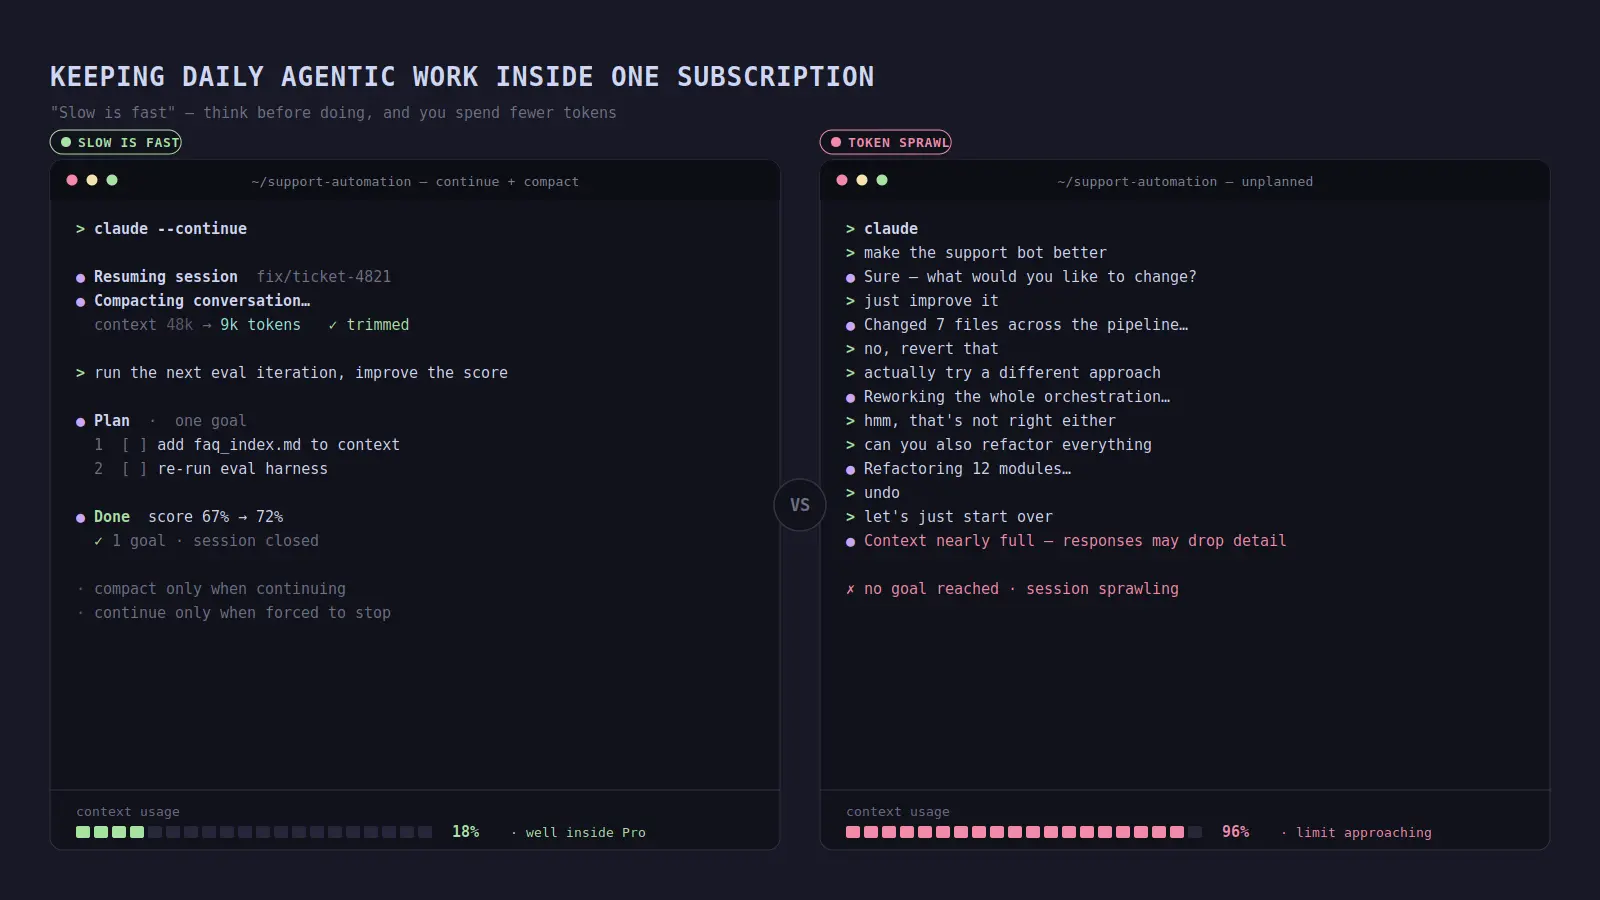Click the 'no goal reached · session sprawling' message

(1021, 589)
